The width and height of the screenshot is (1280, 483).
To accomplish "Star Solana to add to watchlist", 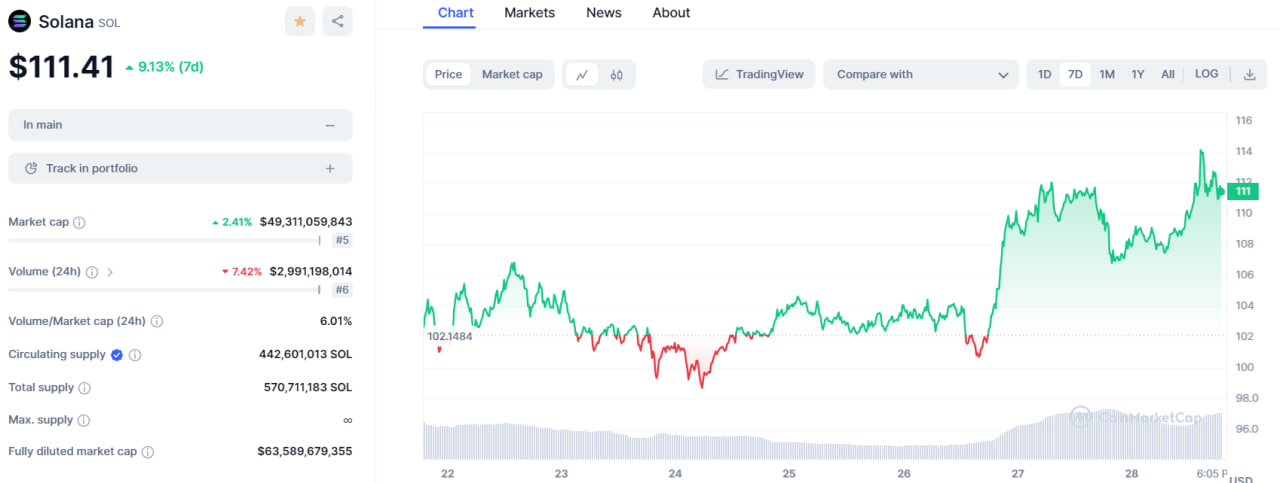I will click(299, 21).
